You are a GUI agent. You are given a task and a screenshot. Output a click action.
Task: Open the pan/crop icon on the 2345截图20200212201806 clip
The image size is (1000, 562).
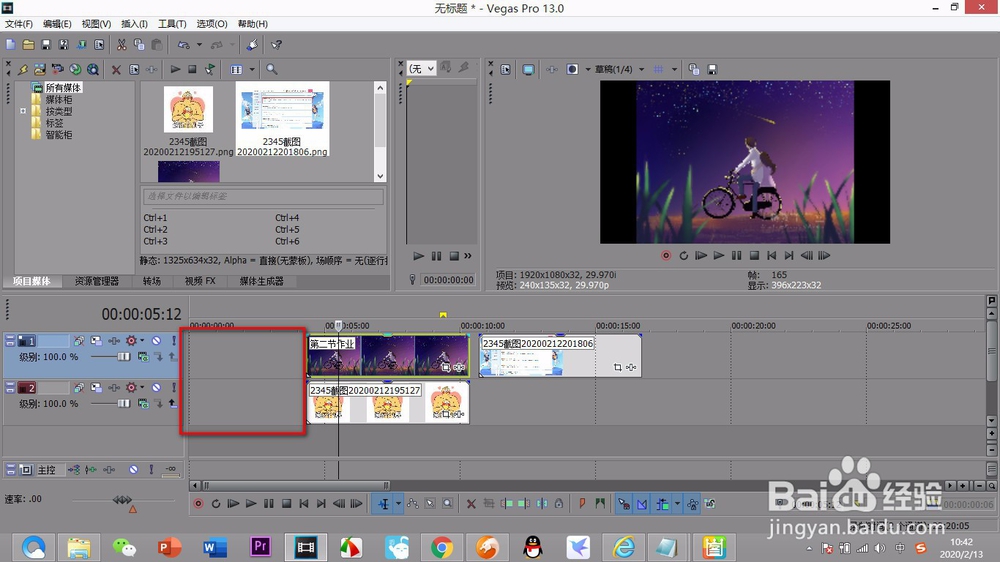click(617, 367)
